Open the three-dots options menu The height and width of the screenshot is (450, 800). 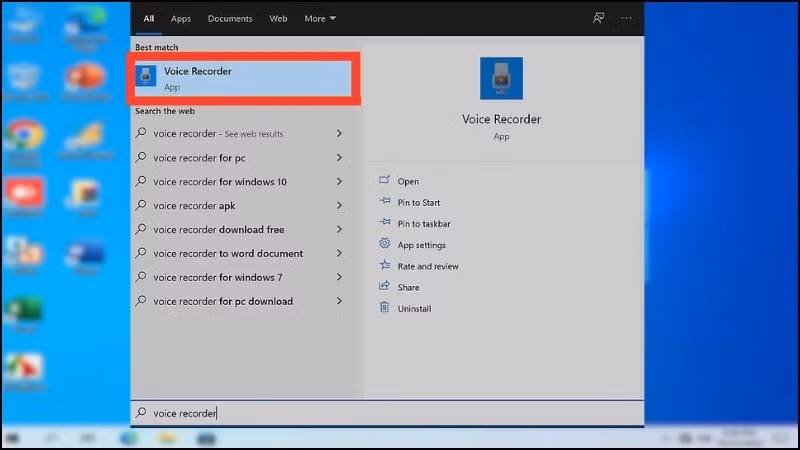click(626, 18)
